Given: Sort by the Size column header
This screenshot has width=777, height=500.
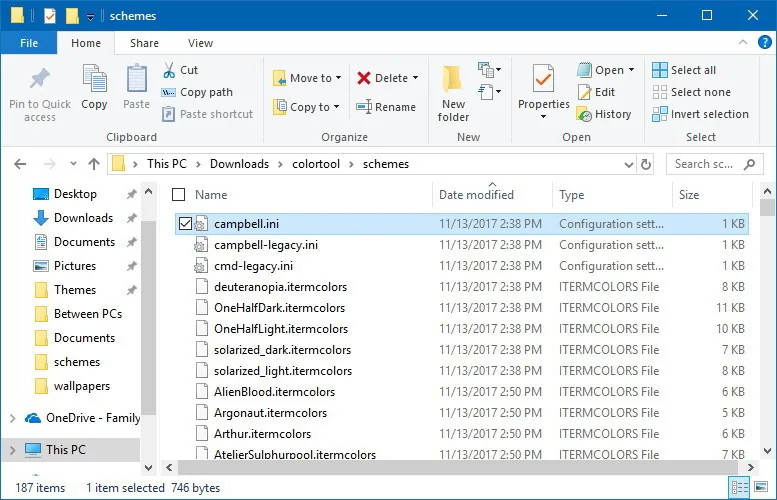Looking at the screenshot, I should pyautogui.click(x=712, y=195).
